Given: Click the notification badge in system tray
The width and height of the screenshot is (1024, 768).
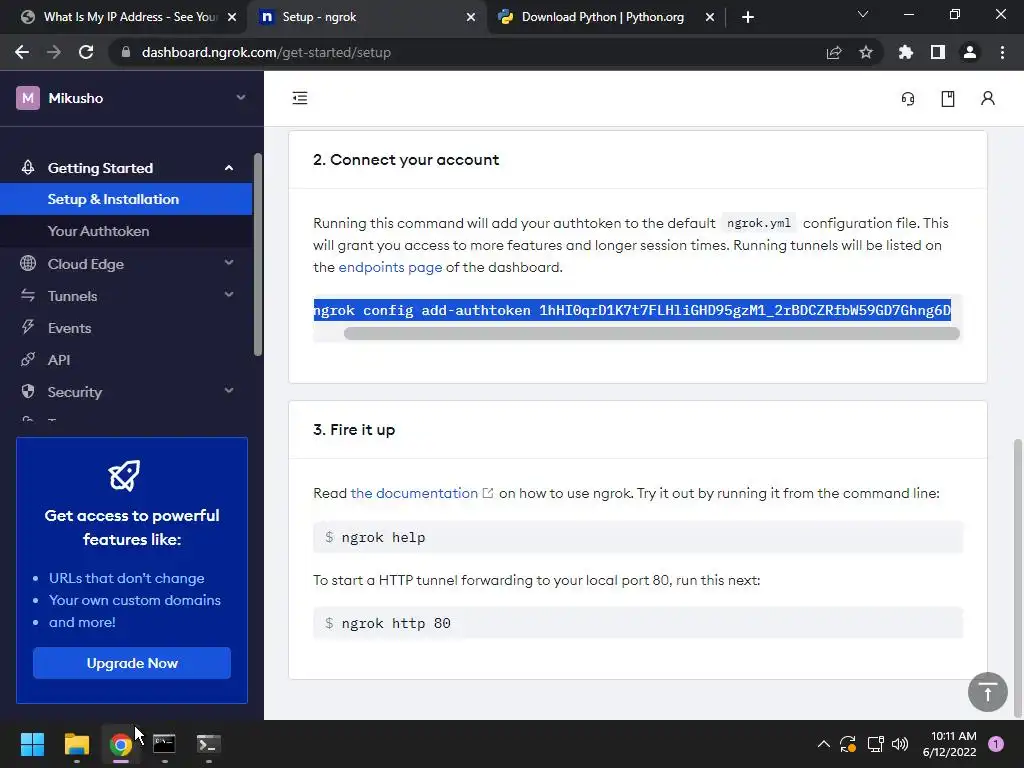Looking at the screenshot, I should 996,743.
